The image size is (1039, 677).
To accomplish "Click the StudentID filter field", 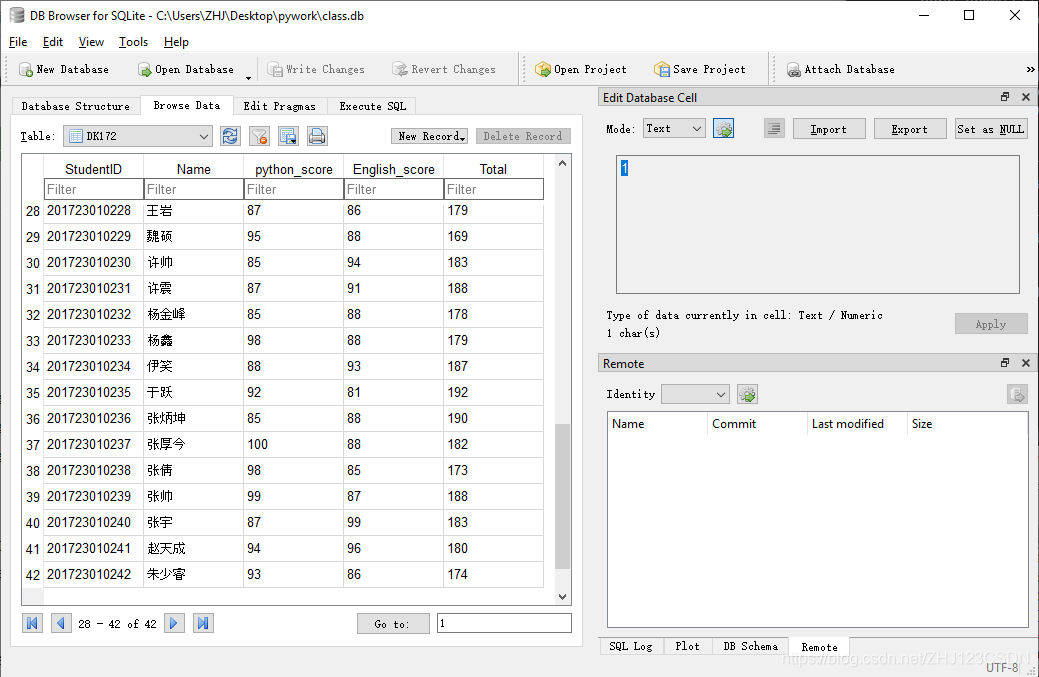I will [93, 189].
